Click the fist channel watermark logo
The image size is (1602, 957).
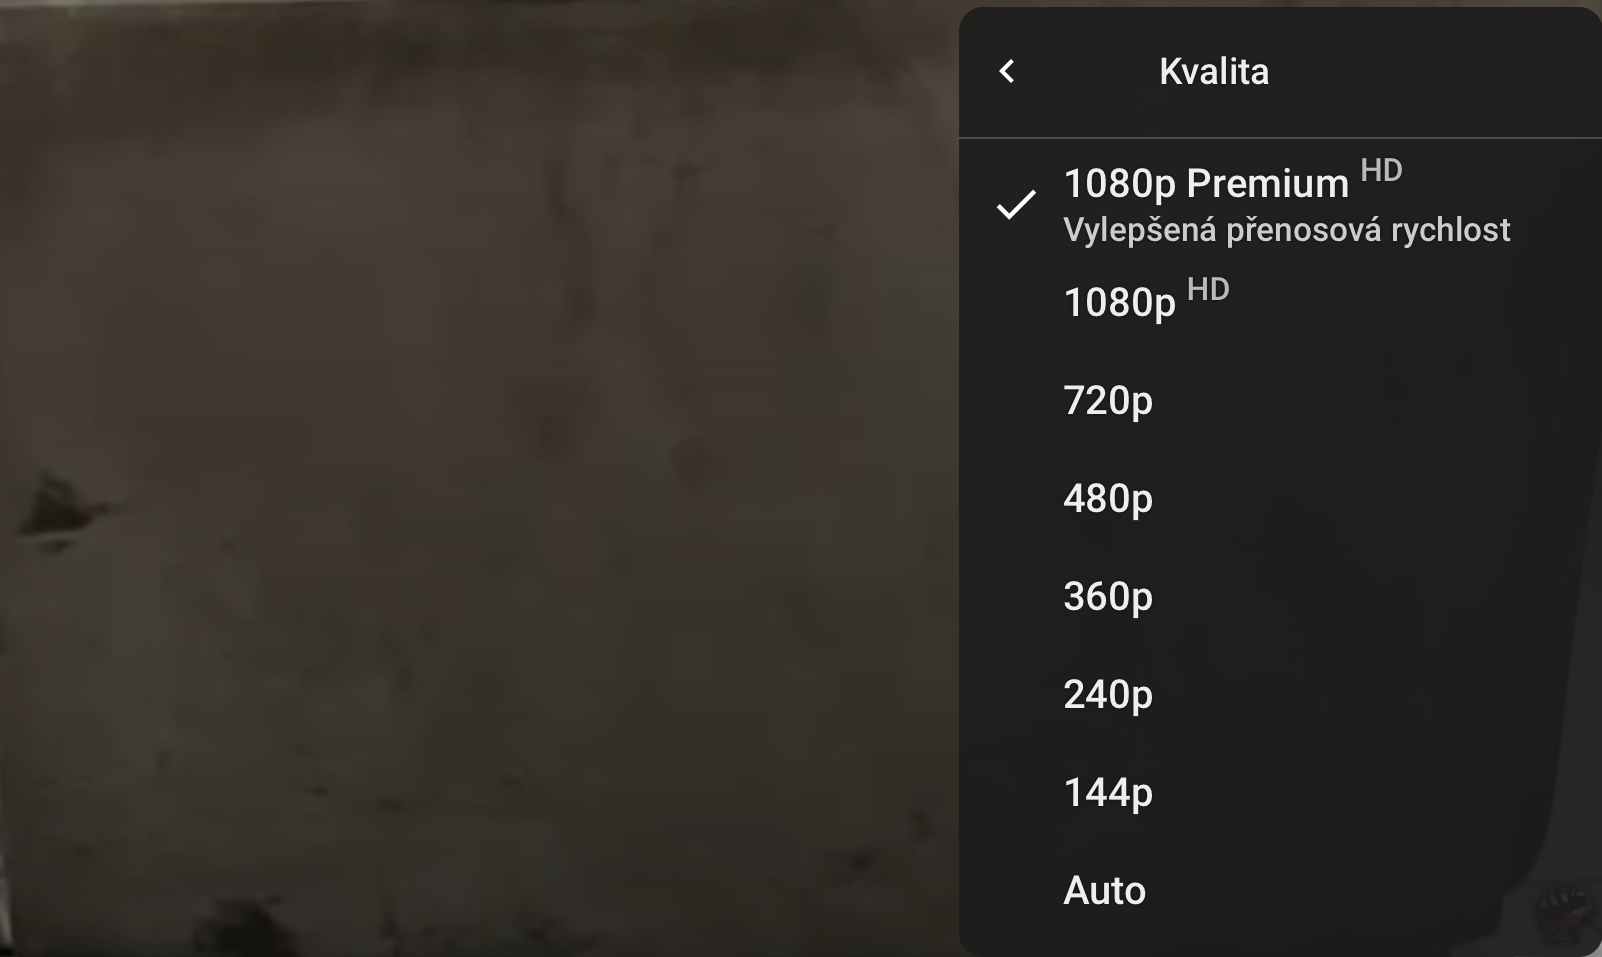[1567, 911]
